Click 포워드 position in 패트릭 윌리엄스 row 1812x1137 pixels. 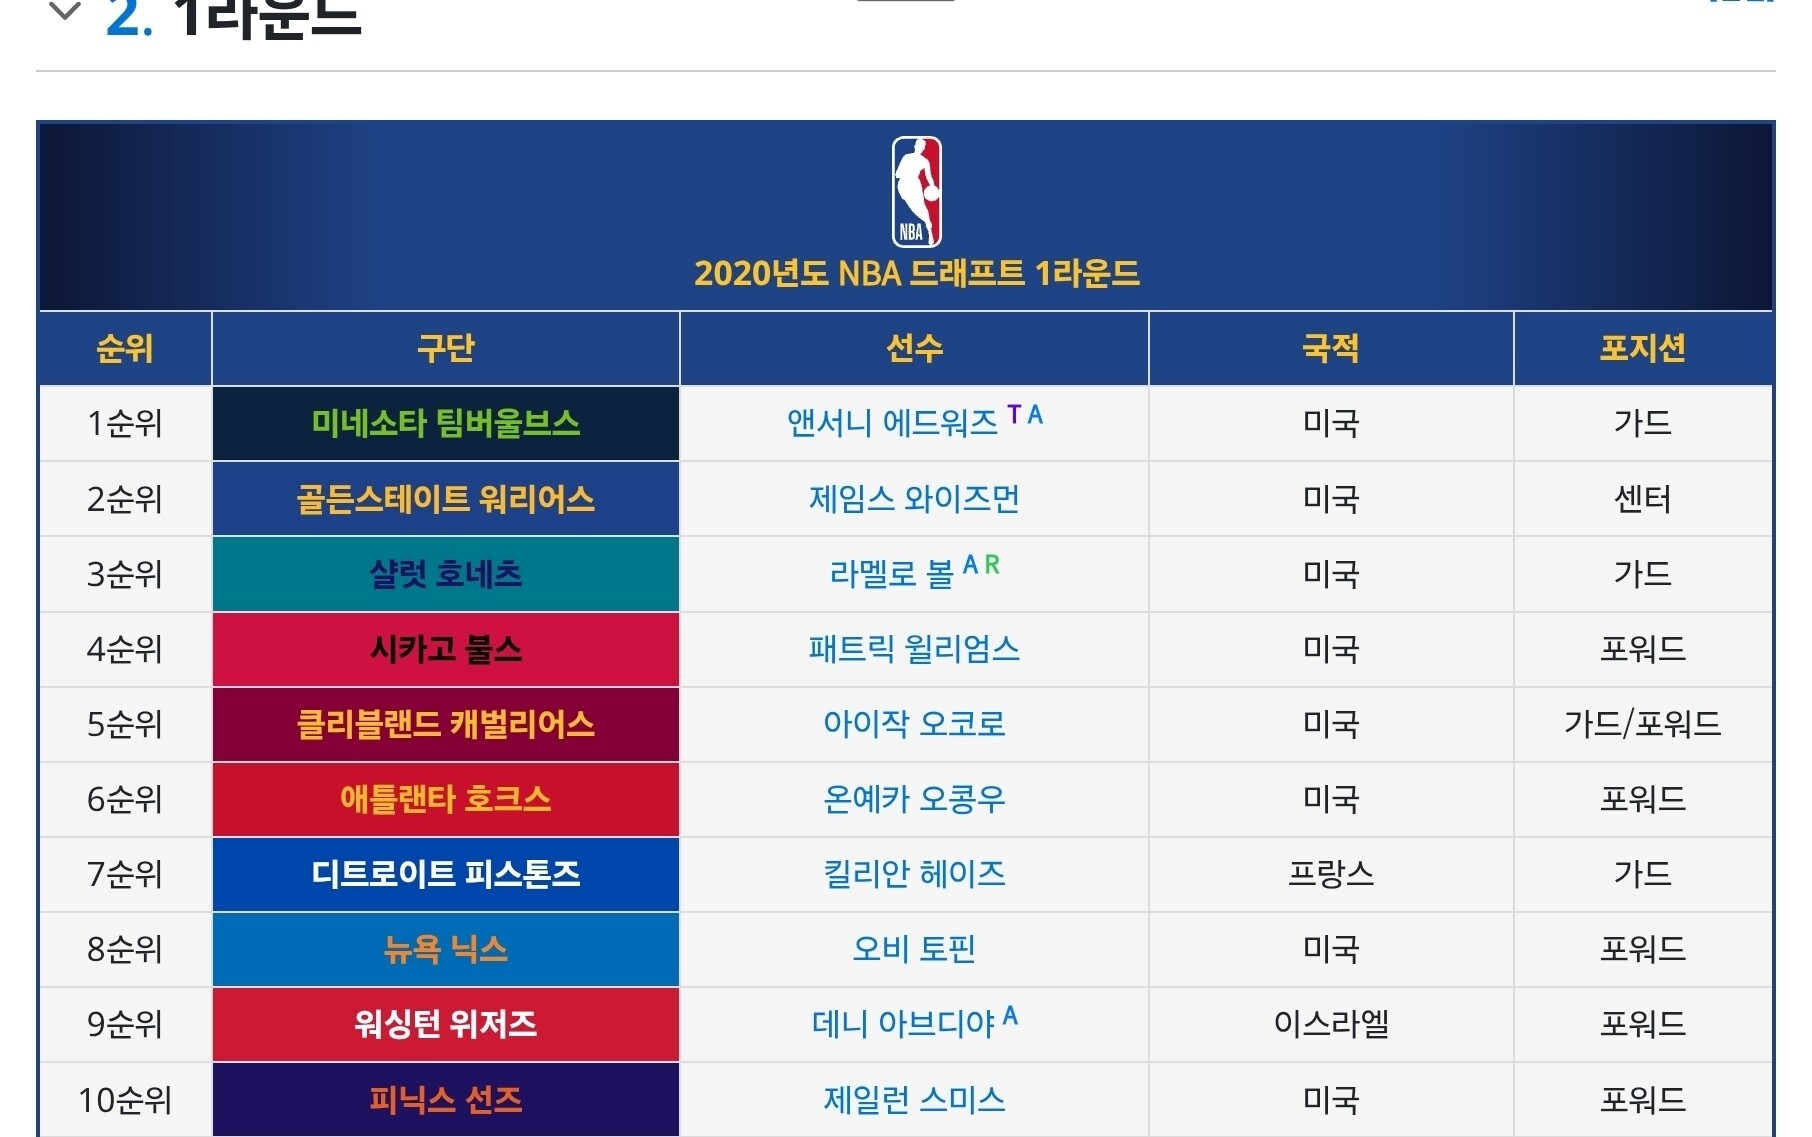(x=1643, y=649)
